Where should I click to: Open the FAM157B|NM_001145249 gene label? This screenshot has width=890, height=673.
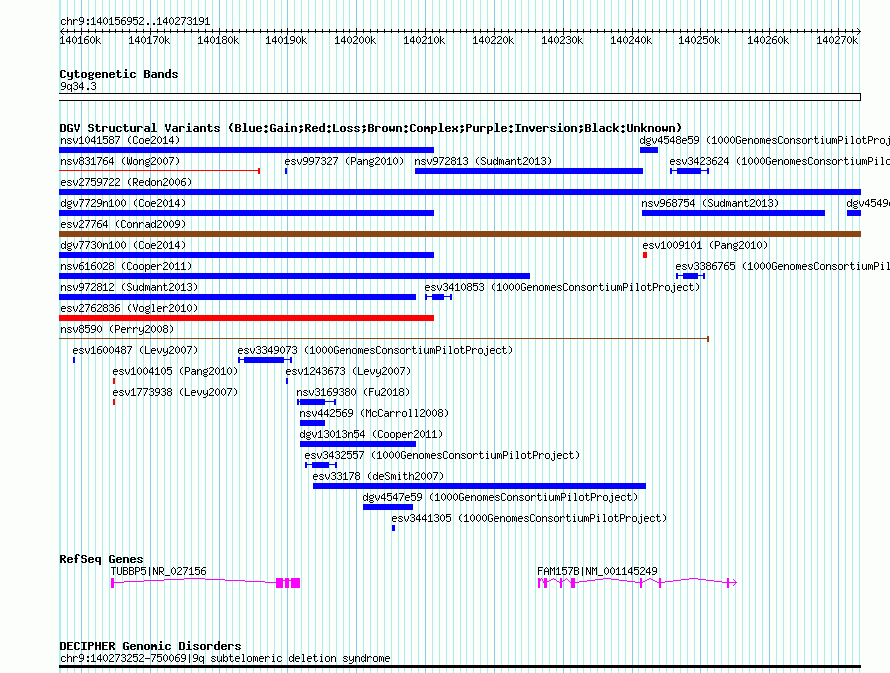click(x=597, y=571)
